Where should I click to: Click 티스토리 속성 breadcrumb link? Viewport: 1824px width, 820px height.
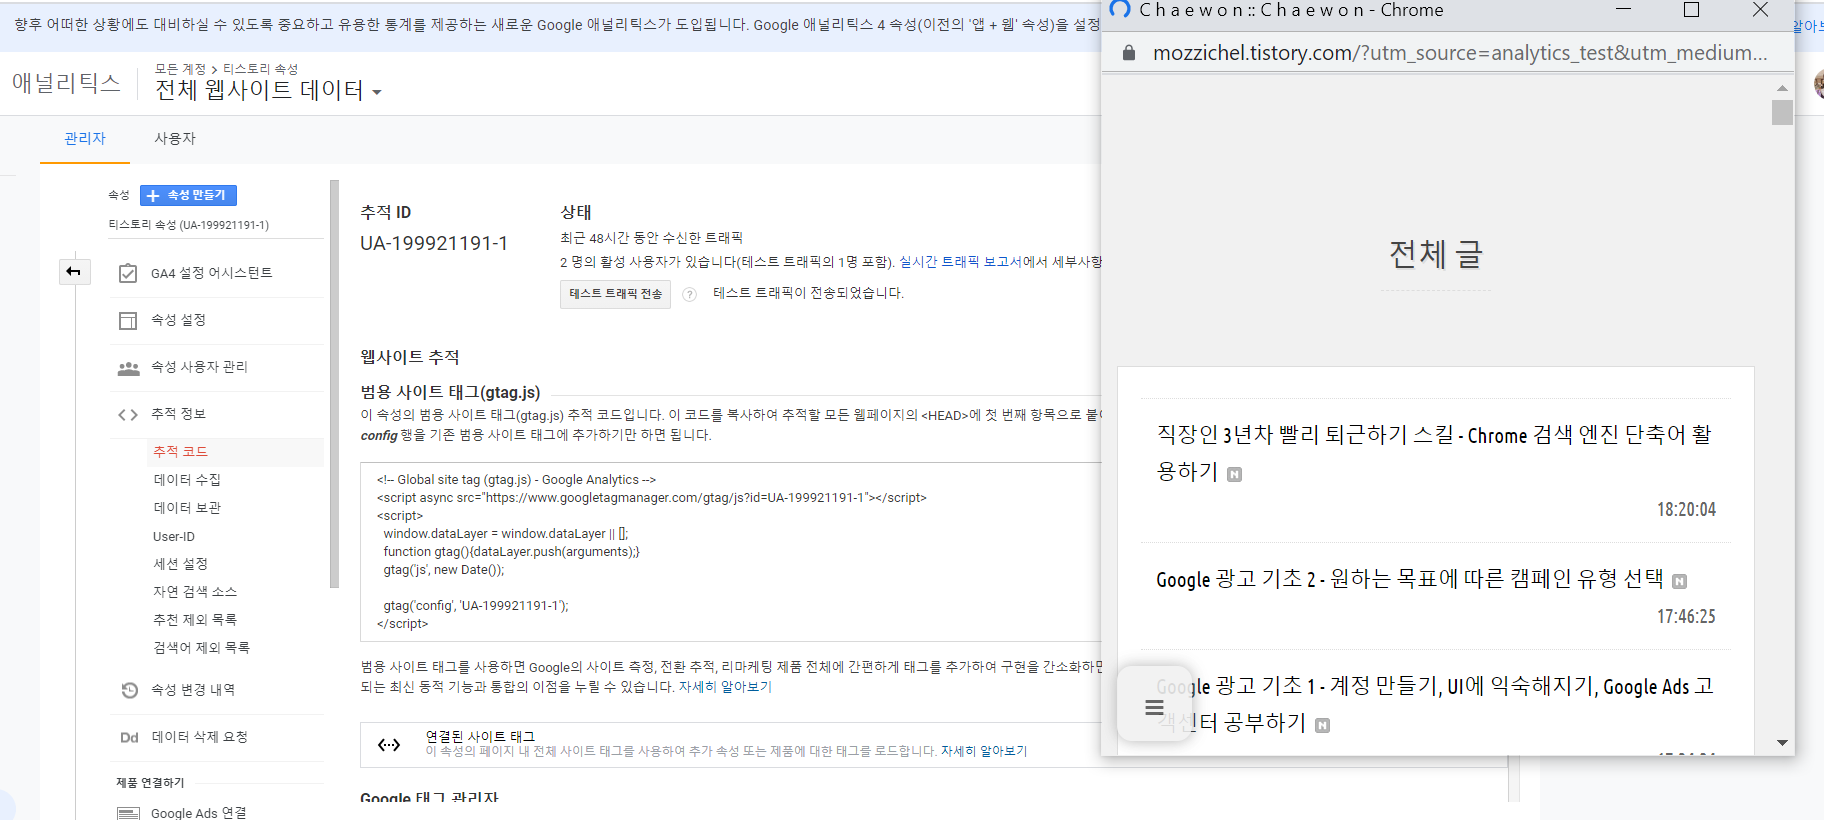pos(260,69)
